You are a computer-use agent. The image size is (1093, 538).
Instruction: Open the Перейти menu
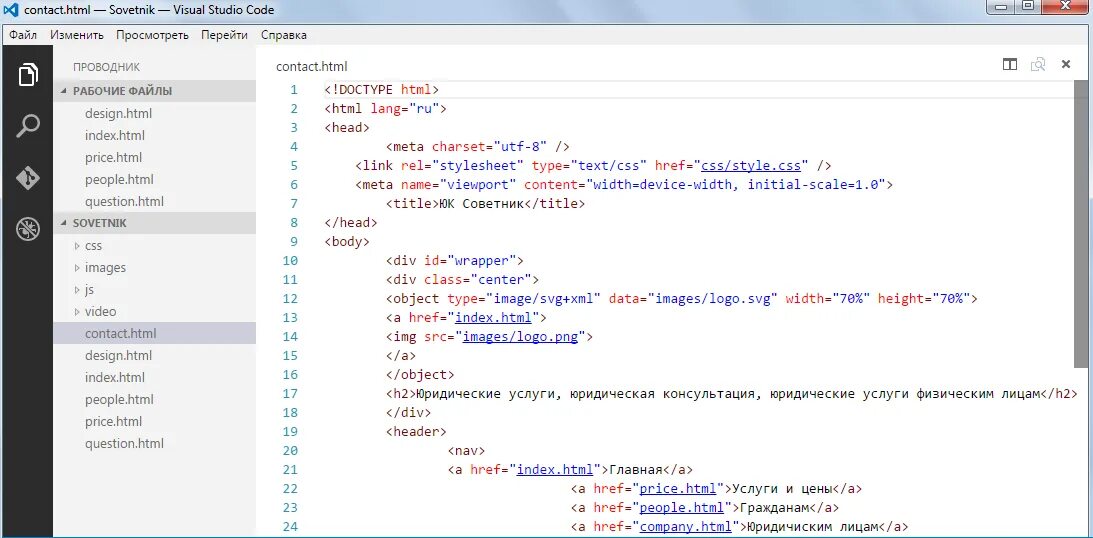click(224, 35)
